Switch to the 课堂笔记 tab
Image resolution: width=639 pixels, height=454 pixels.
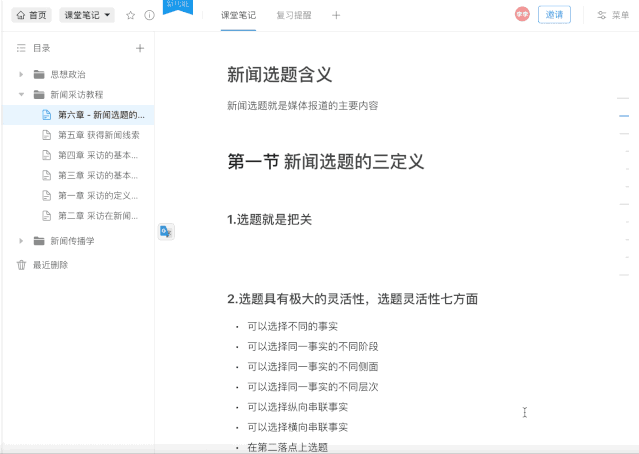click(238, 15)
